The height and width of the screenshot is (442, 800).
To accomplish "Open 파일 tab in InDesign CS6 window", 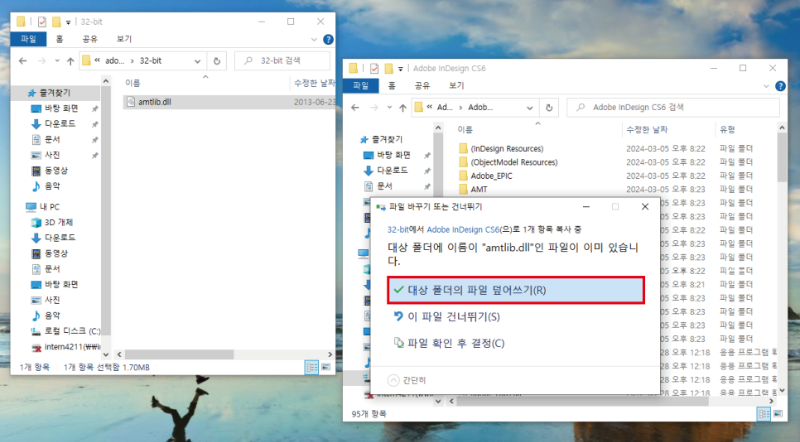I will pos(361,86).
